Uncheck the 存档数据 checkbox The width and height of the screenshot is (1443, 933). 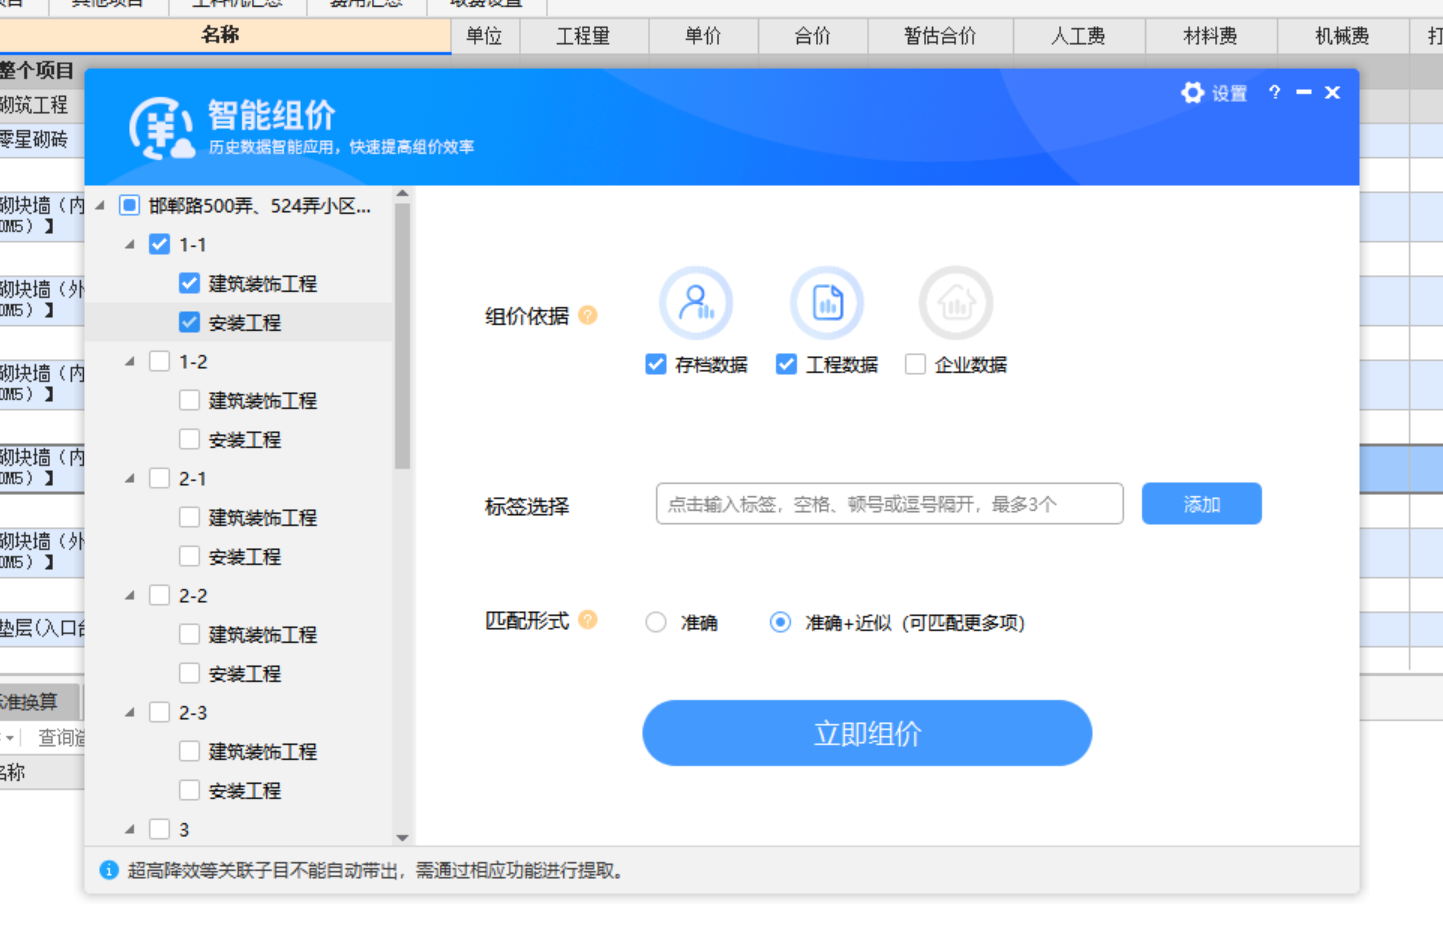point(656,364)
